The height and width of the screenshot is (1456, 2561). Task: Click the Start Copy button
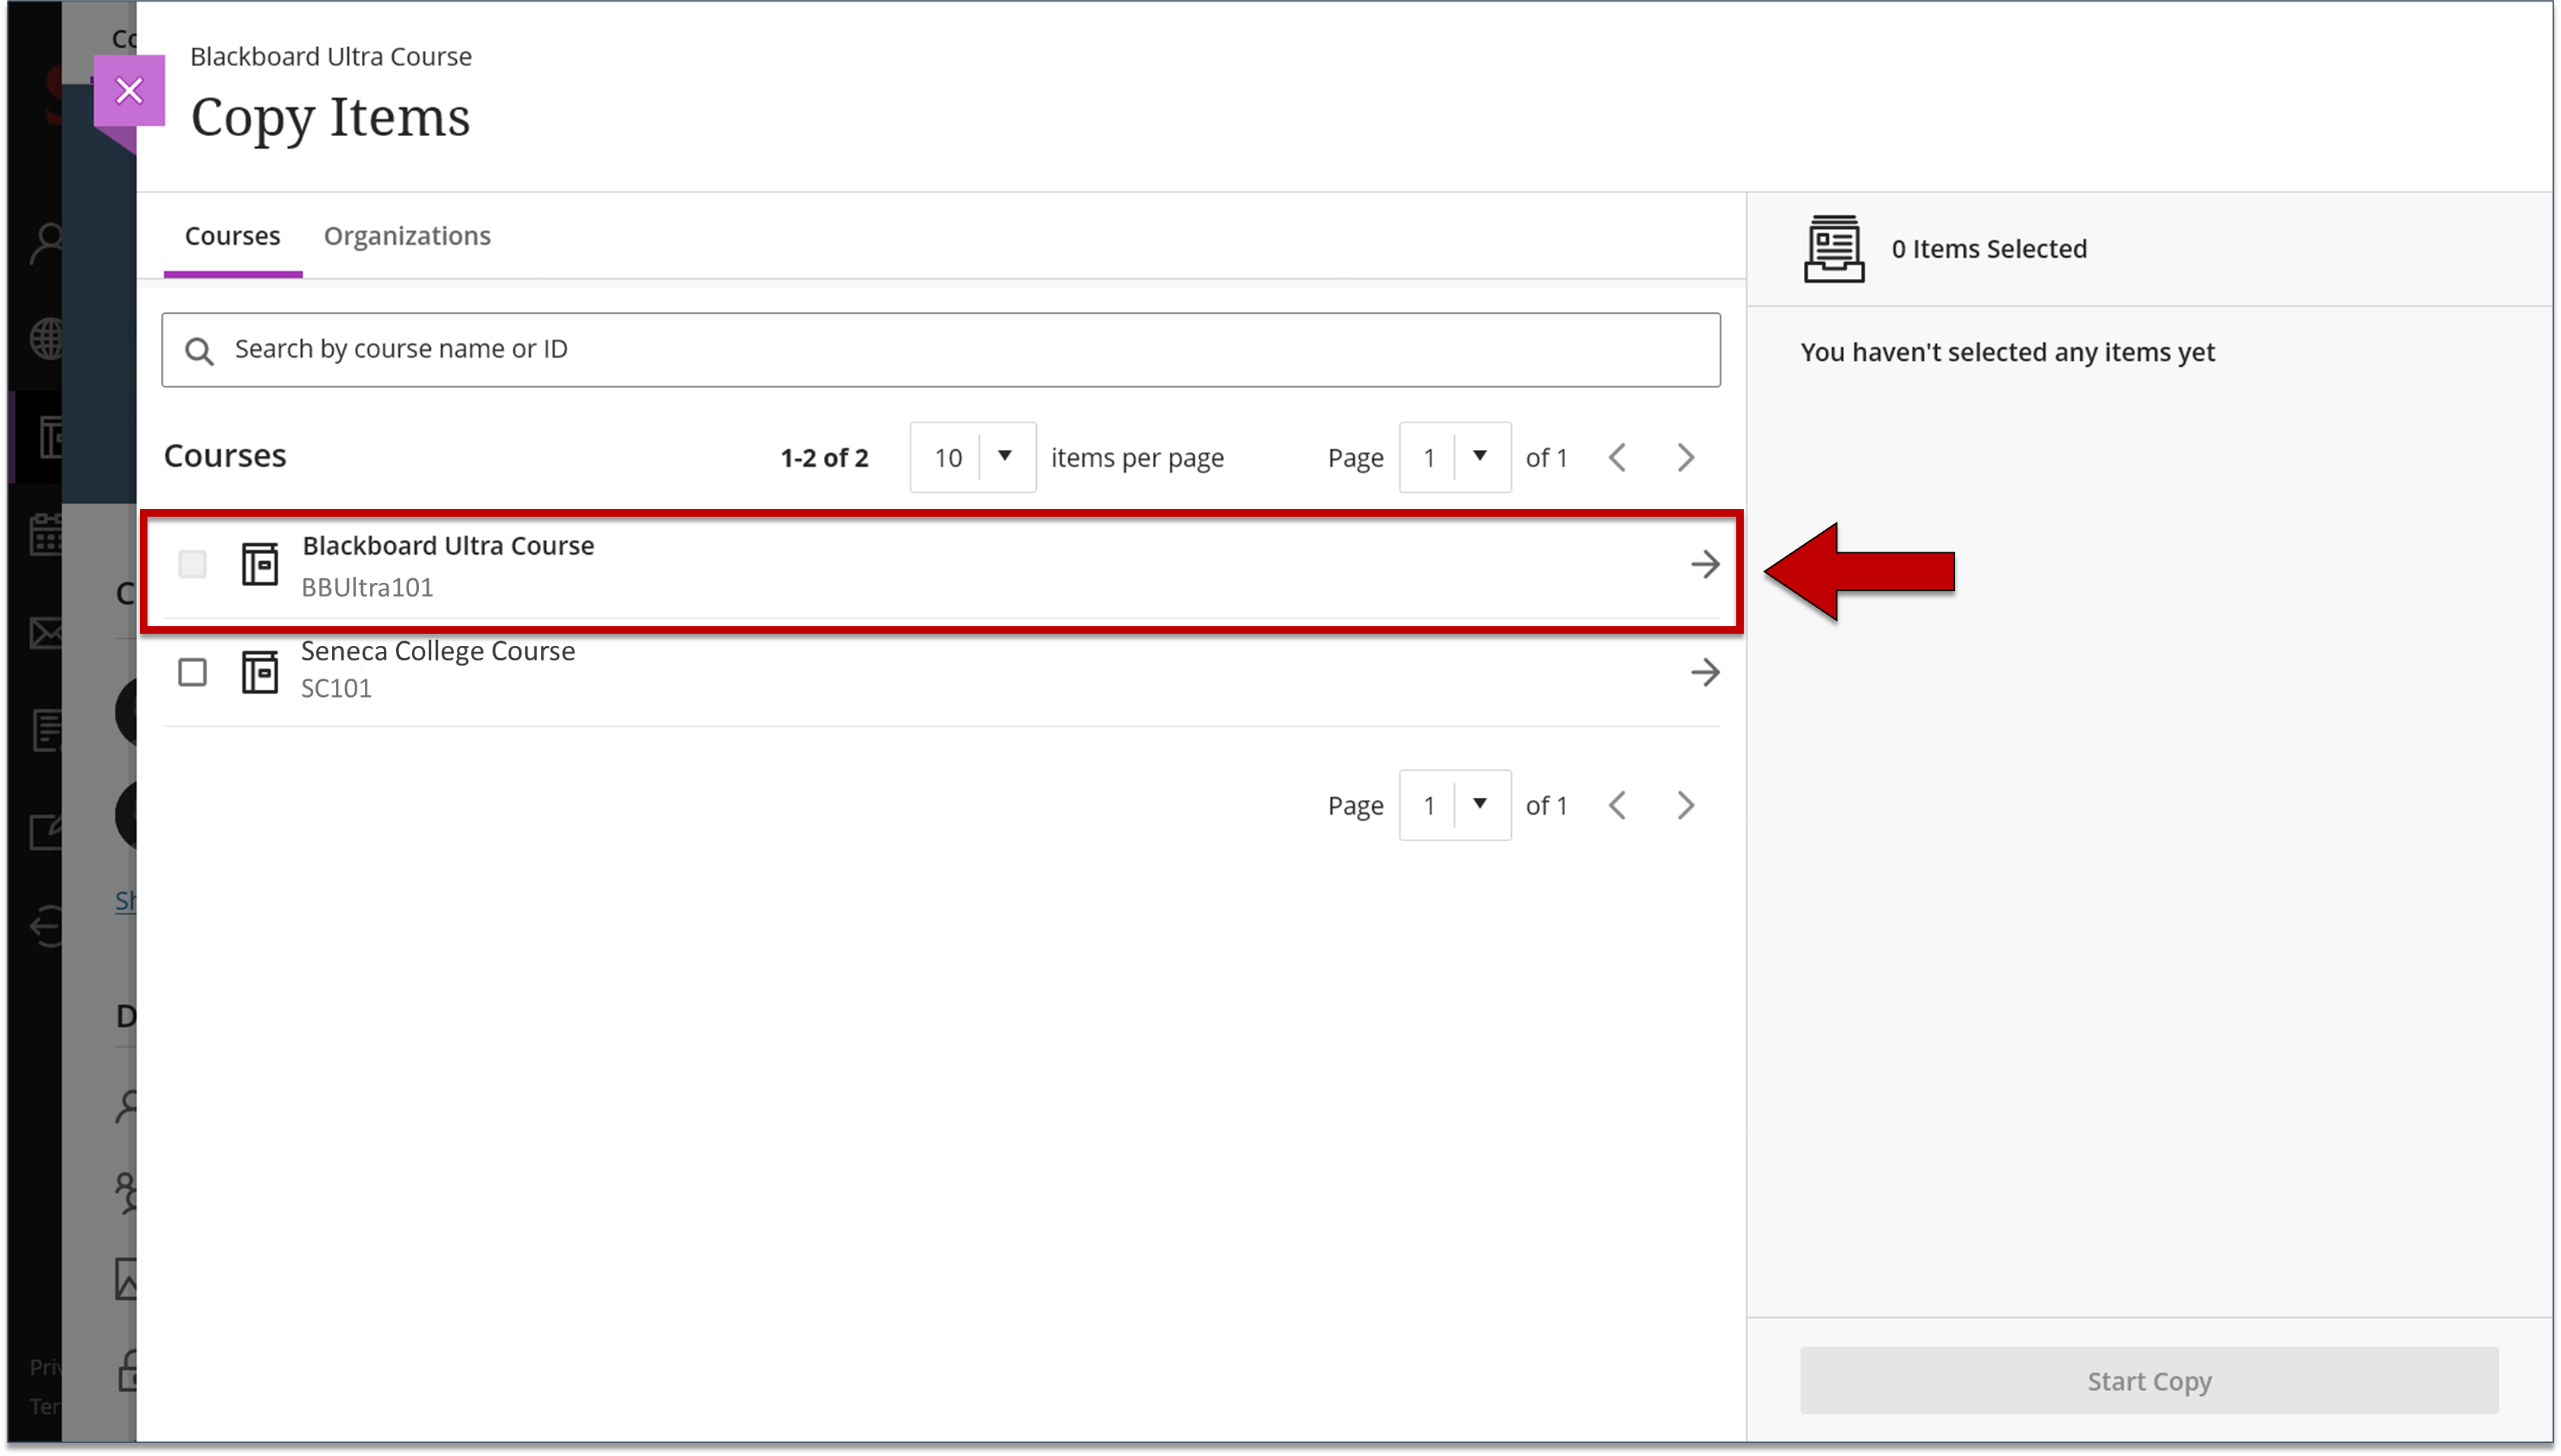[x=2149, y=1381]
